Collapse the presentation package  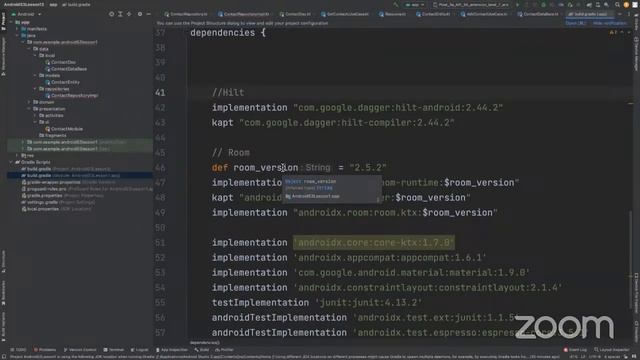click(29, 109)
